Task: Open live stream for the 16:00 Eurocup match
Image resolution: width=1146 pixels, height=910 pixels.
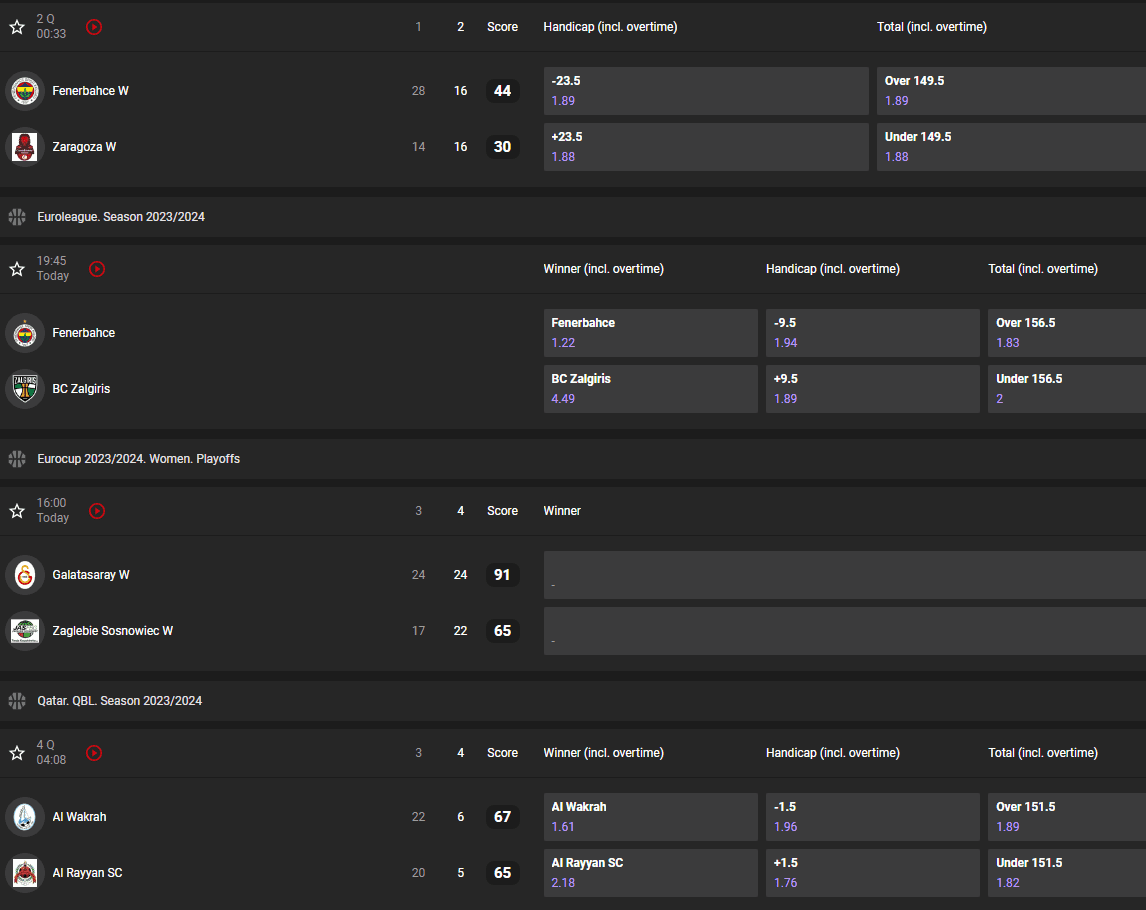Action: pos(97,511)
